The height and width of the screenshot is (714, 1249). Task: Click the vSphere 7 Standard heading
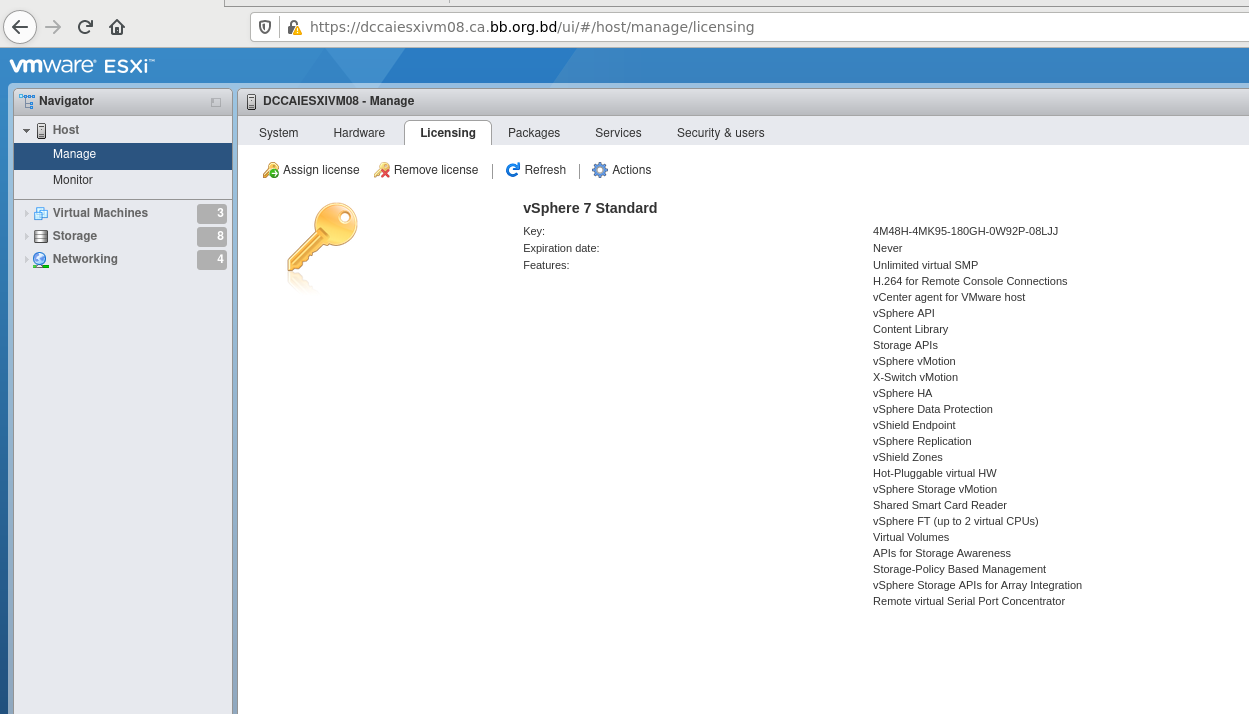(590, 208)
